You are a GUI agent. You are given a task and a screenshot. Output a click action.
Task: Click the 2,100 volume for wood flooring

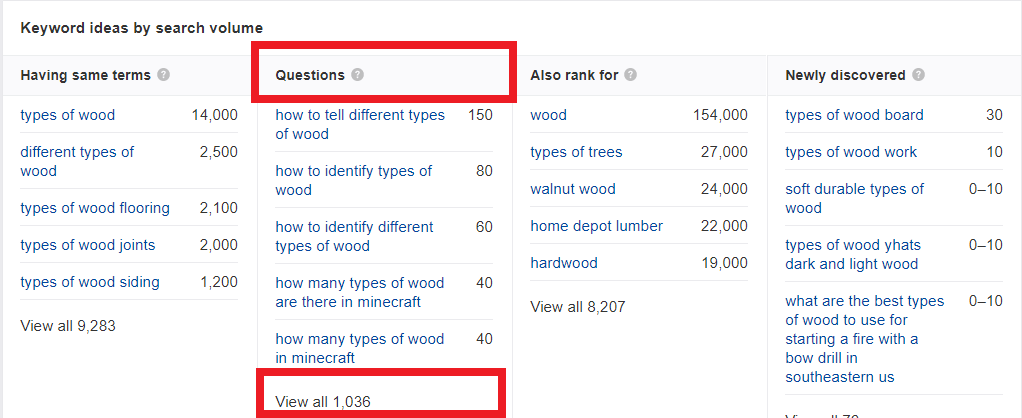coord(218,208)
